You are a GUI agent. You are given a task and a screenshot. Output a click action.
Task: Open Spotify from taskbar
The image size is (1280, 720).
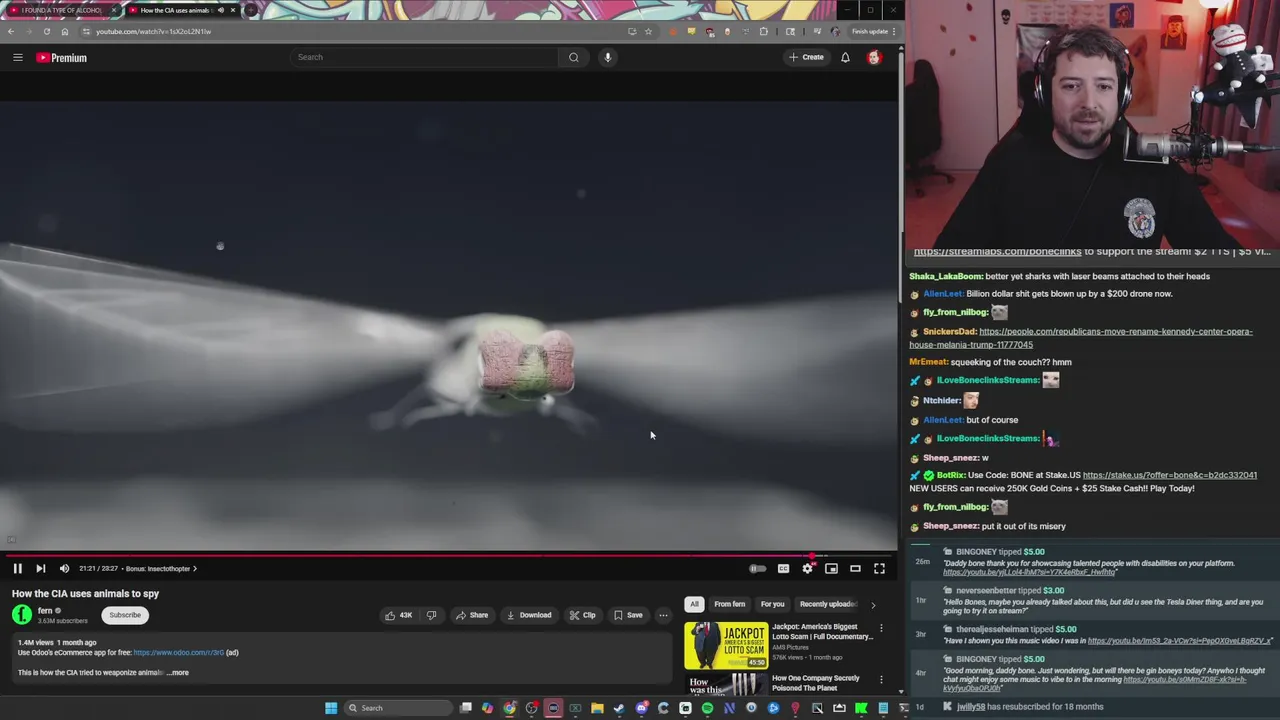tap(707, 708)
